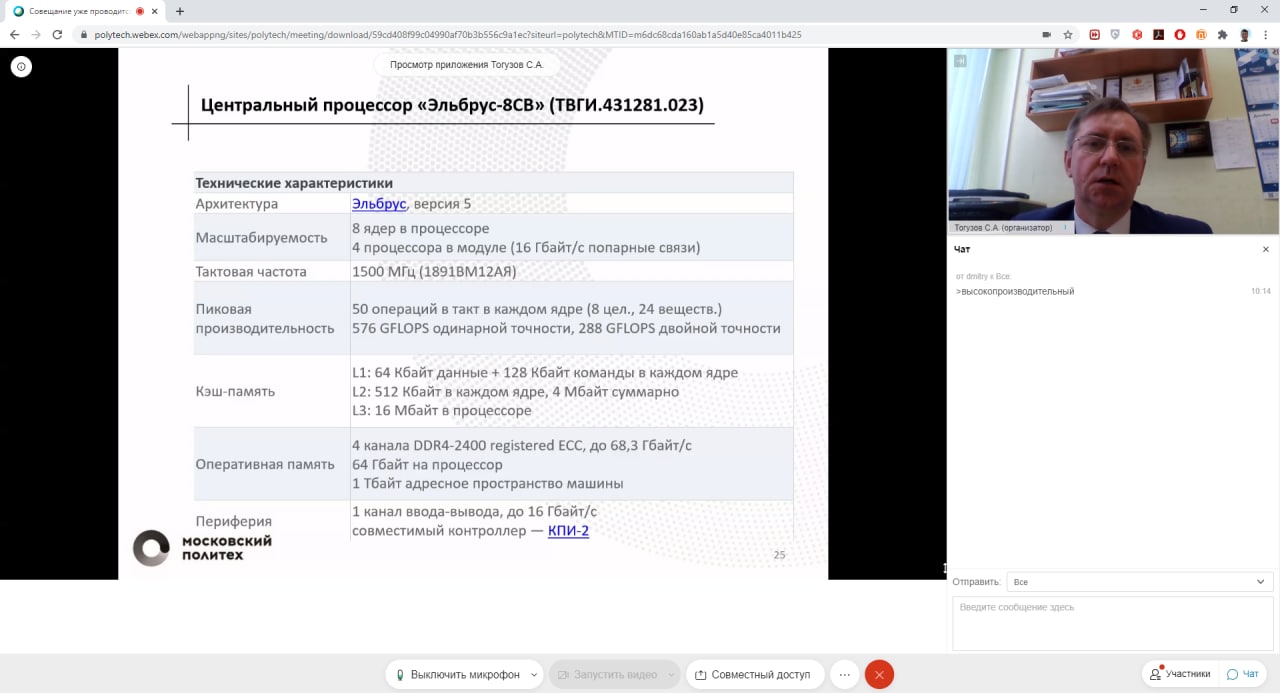The height and width of the screenshot is (693, 1280).
Task: Reload the page
Action: click(x=58, y=34)
